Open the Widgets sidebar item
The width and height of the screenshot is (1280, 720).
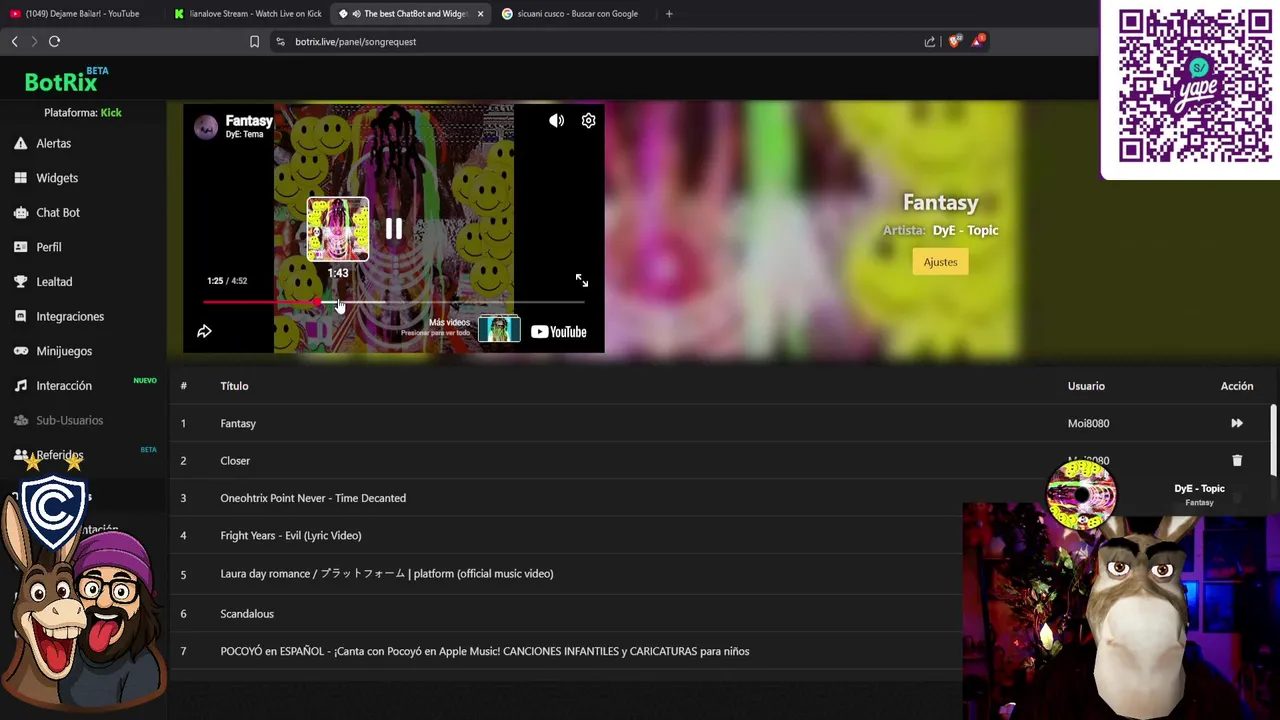(56, 178)
